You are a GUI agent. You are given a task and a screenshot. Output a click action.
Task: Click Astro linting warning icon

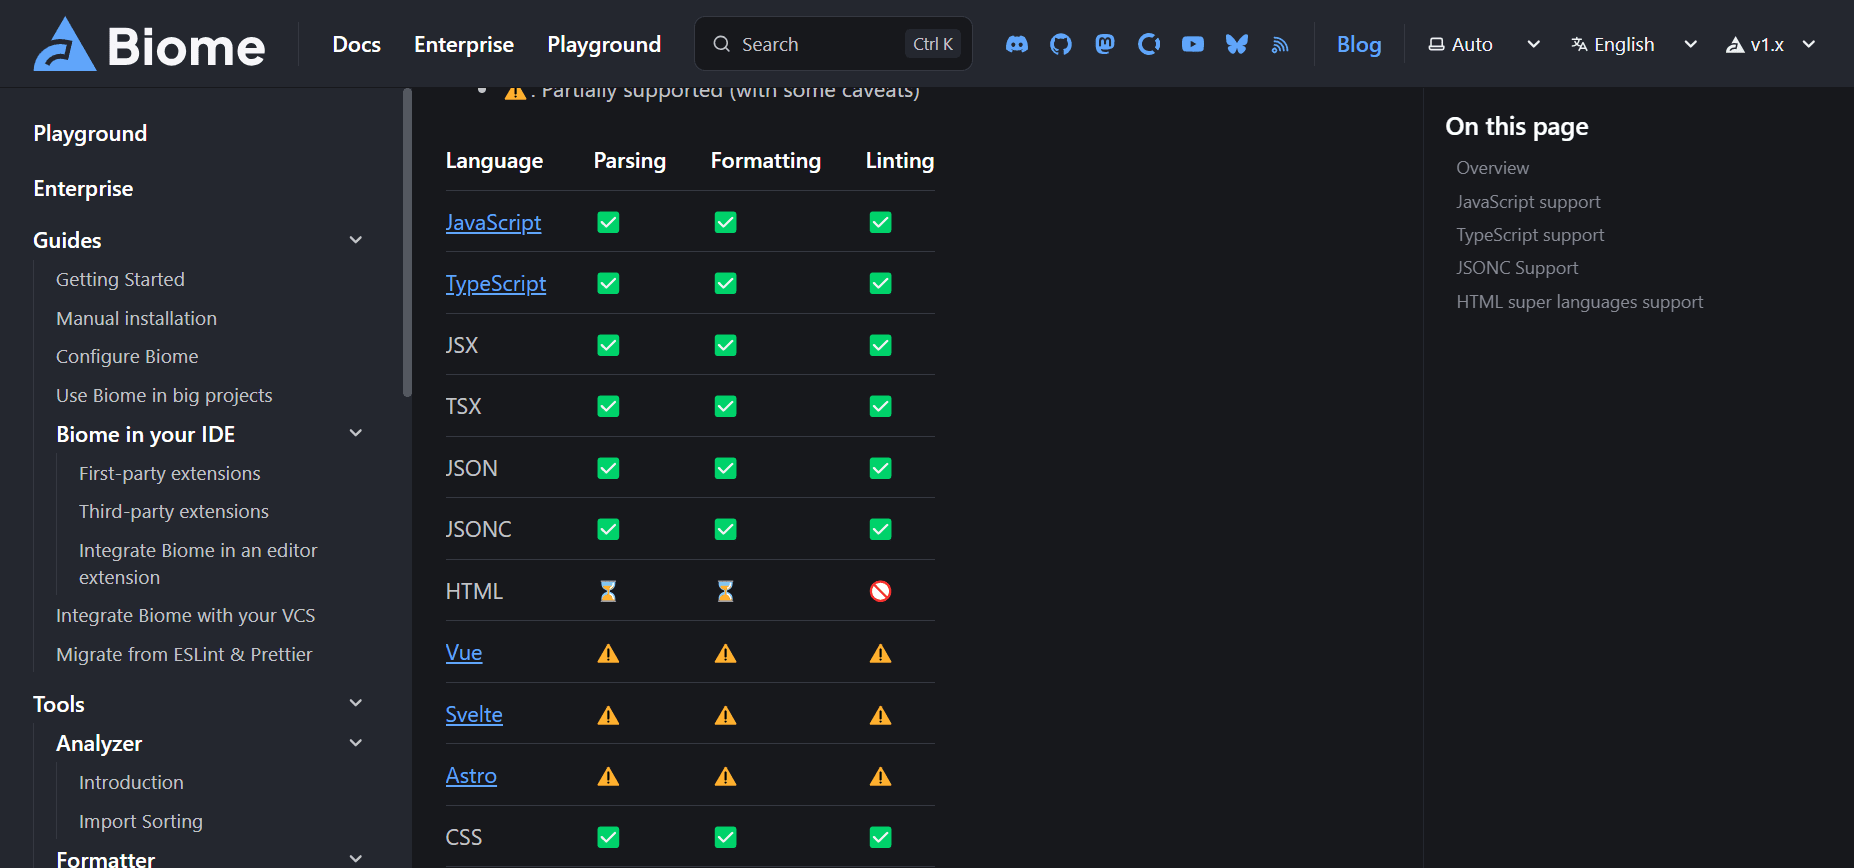click(880, 776)
